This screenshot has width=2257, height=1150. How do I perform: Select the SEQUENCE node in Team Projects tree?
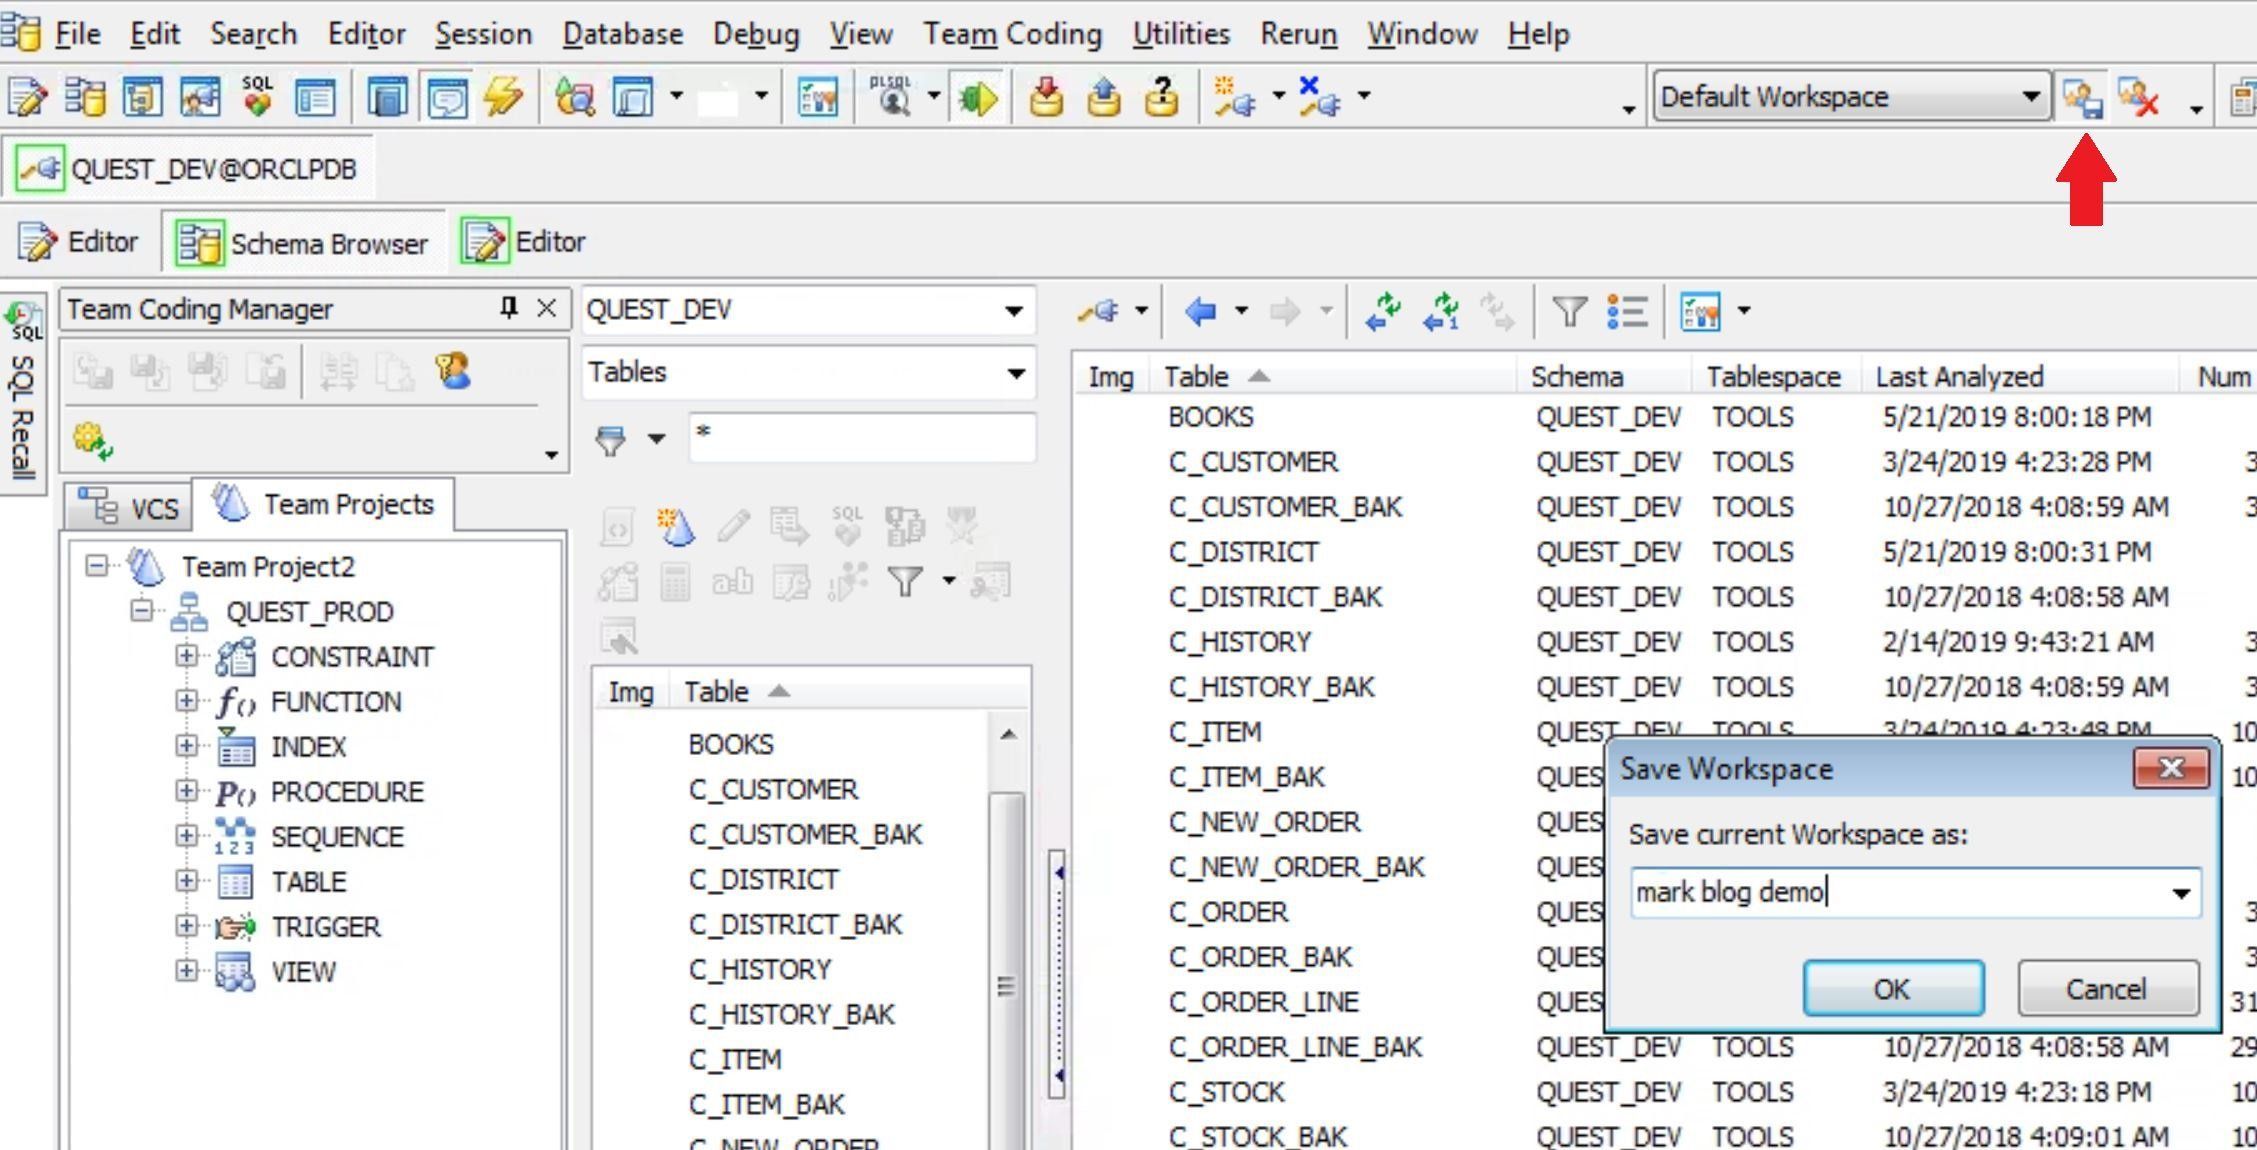point(337,837)
